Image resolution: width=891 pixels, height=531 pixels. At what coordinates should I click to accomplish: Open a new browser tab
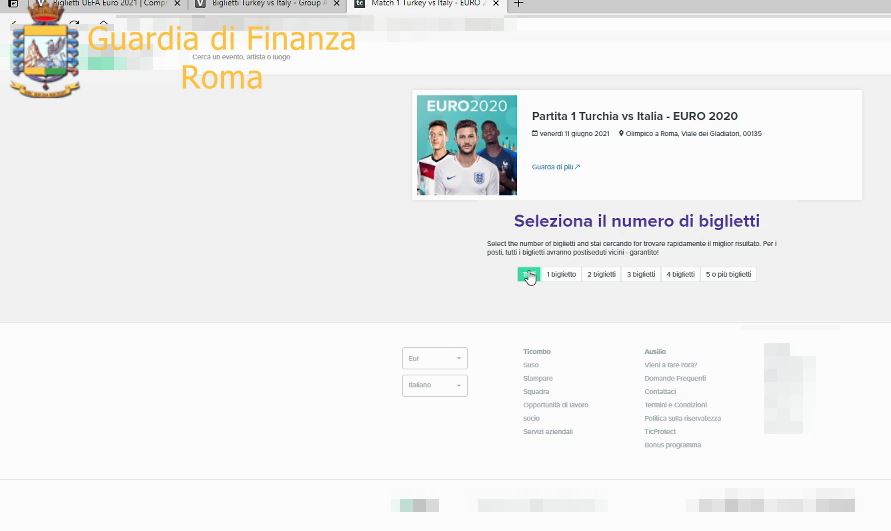(518, 3)
